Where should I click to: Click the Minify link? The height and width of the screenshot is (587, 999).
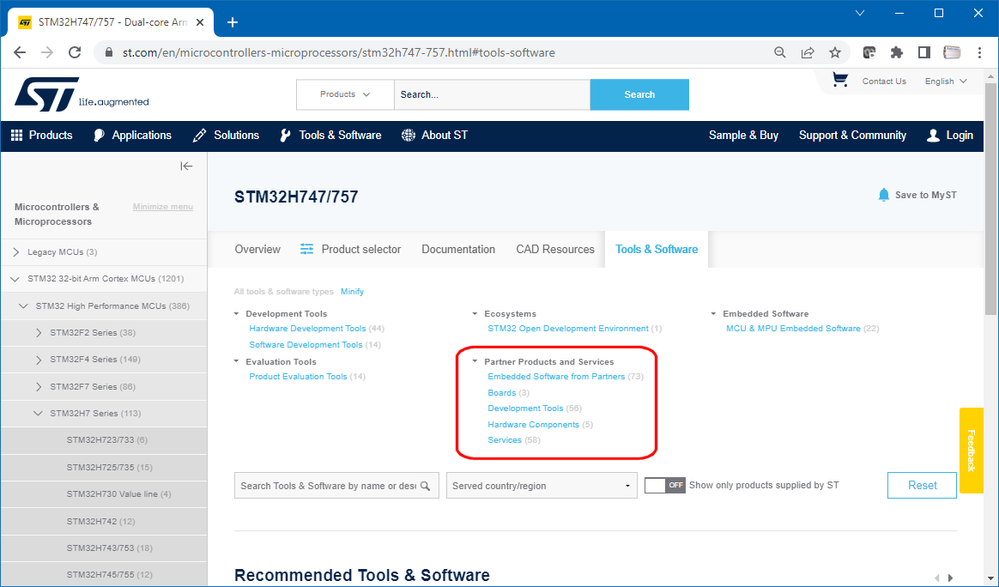tap(352, 291)
